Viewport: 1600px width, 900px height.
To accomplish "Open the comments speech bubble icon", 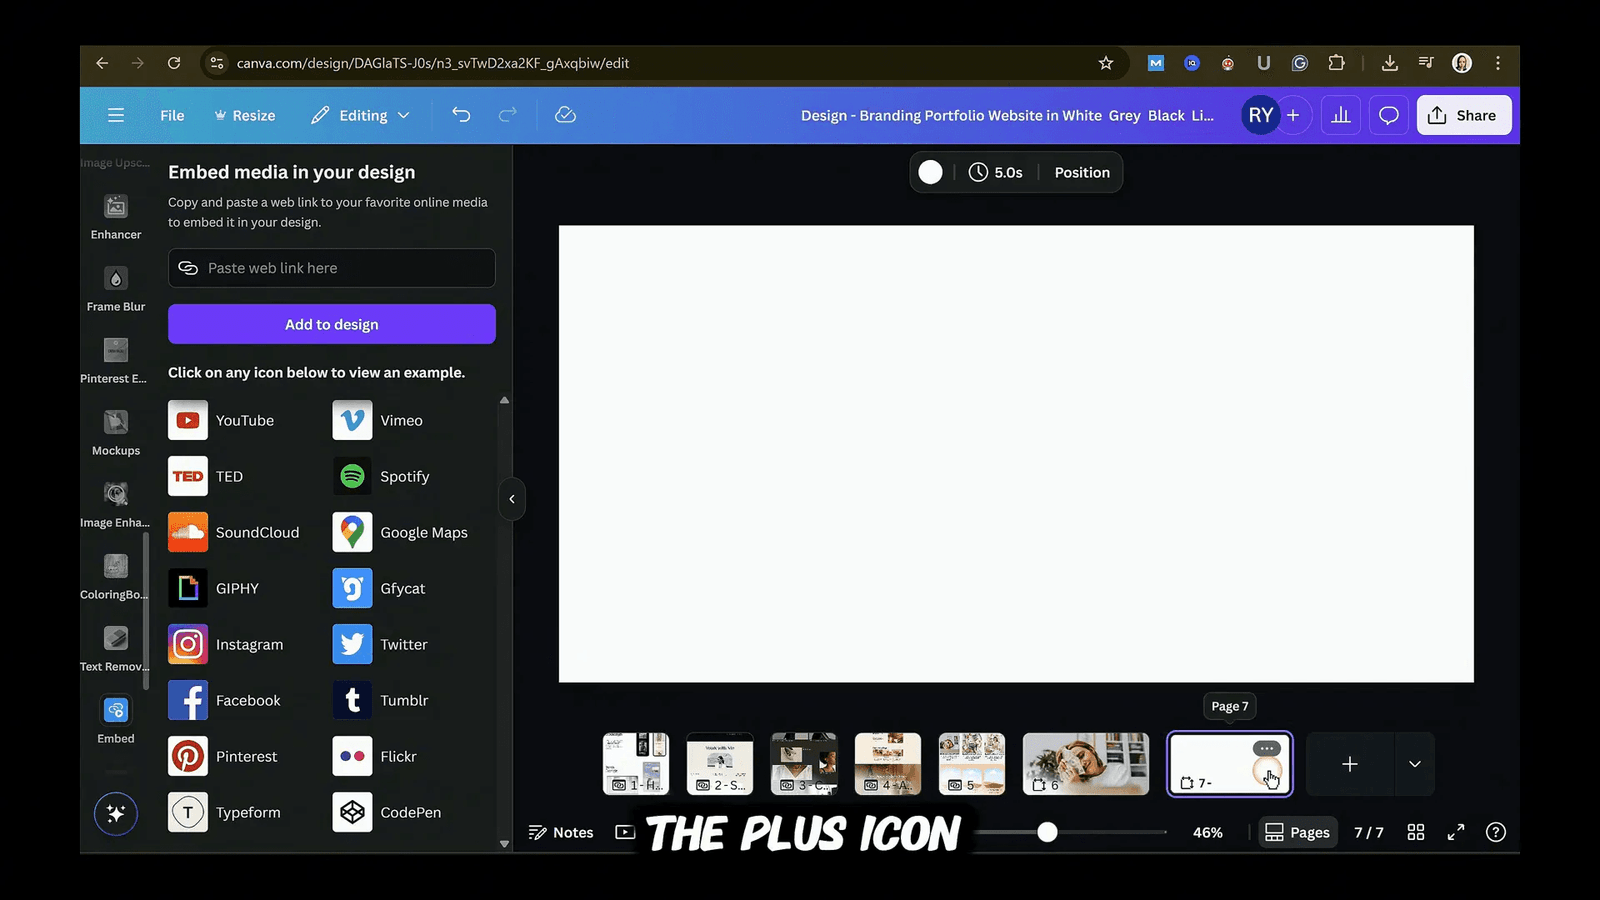I will point(1389,115).
